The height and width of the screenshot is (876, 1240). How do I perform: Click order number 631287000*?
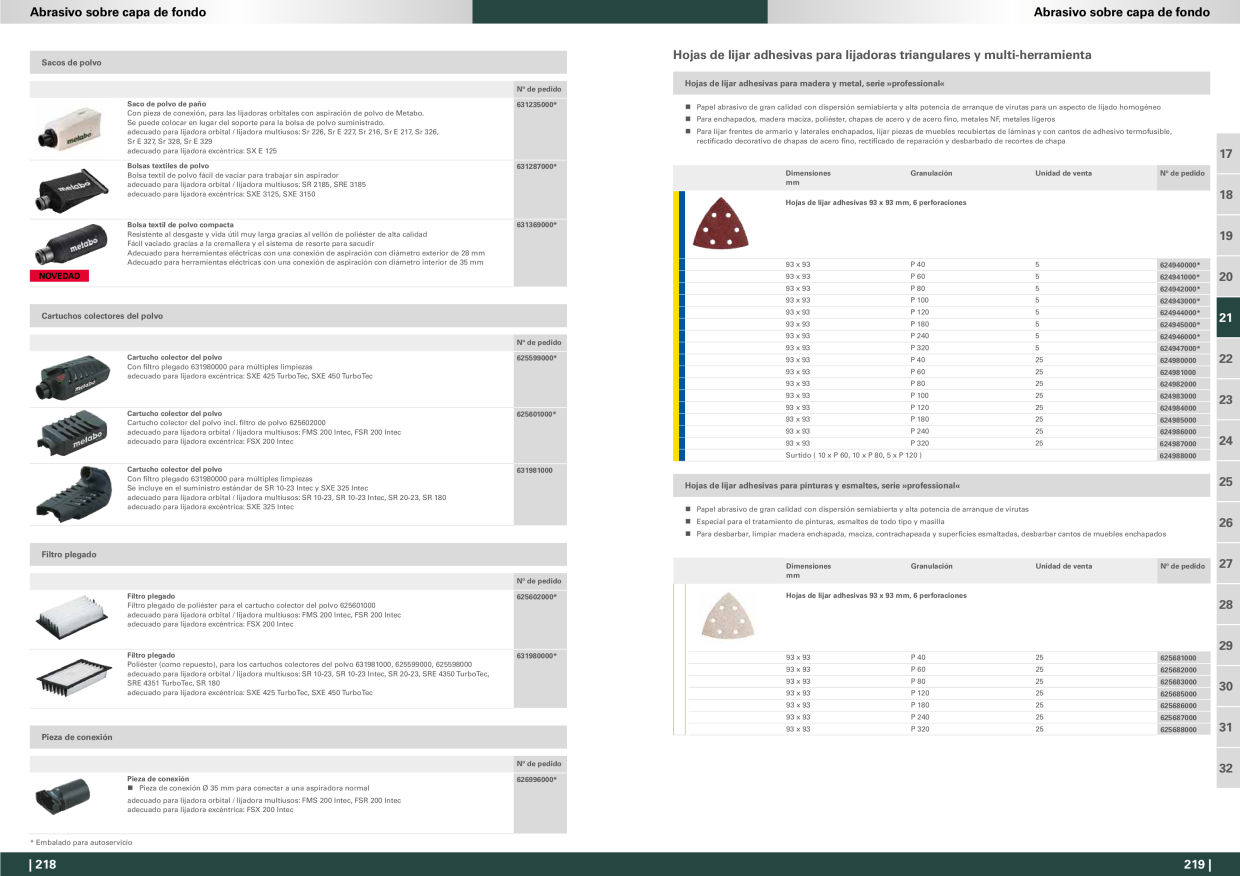(536, 166)
